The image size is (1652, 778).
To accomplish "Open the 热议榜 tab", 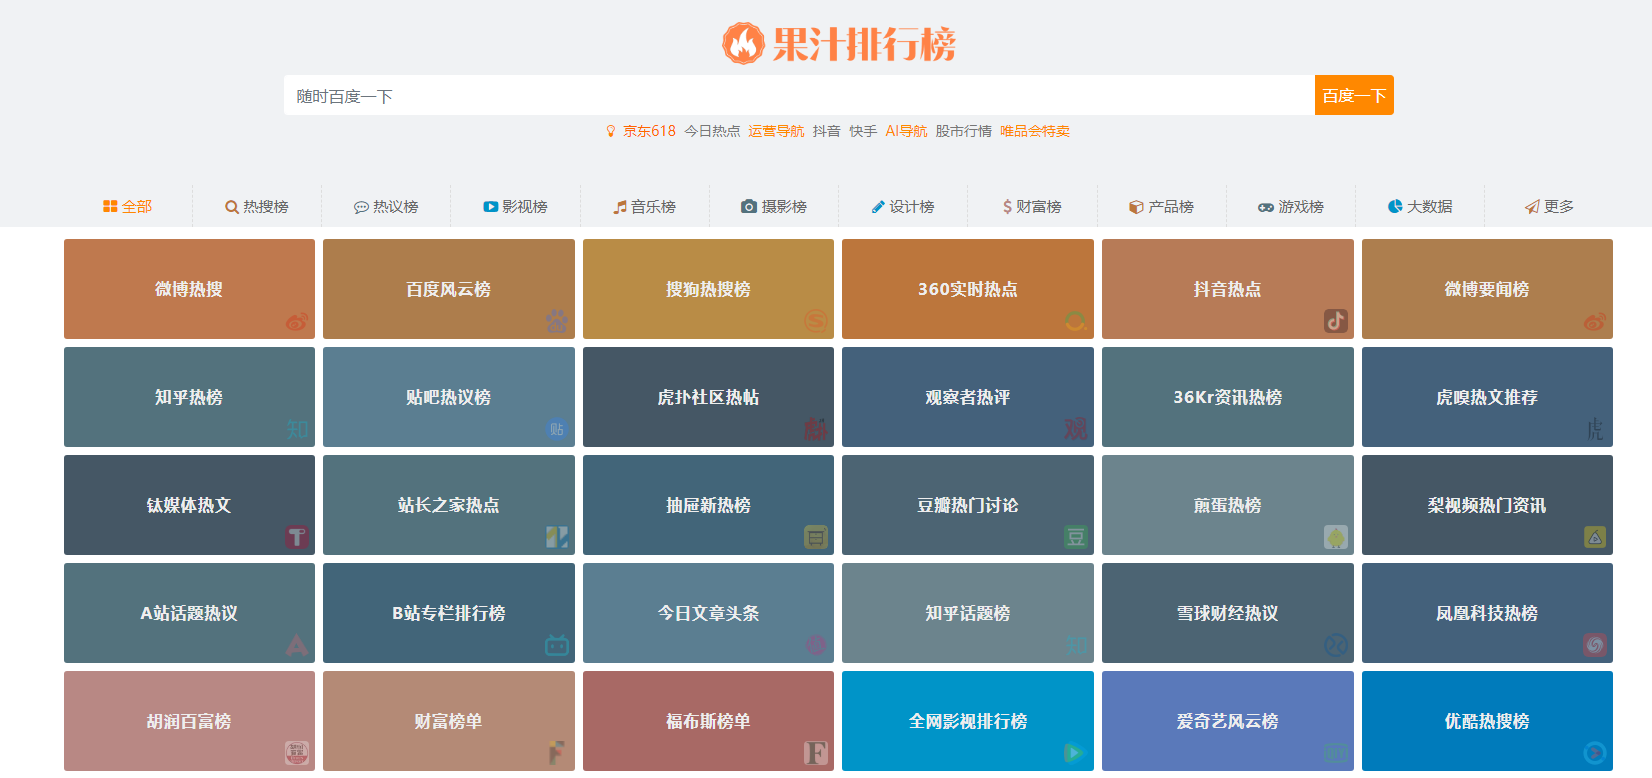I will [386, 206].
